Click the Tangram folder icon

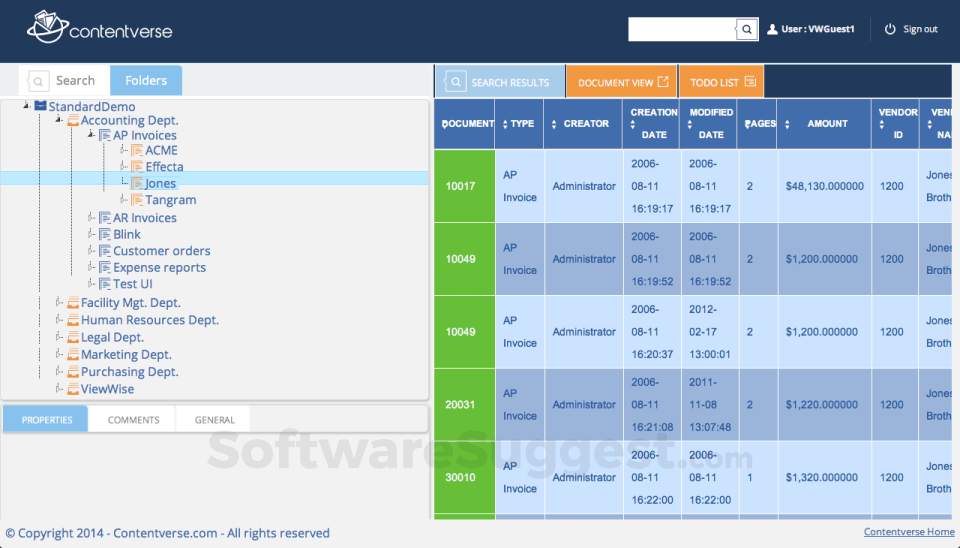[x=137, y=200]
